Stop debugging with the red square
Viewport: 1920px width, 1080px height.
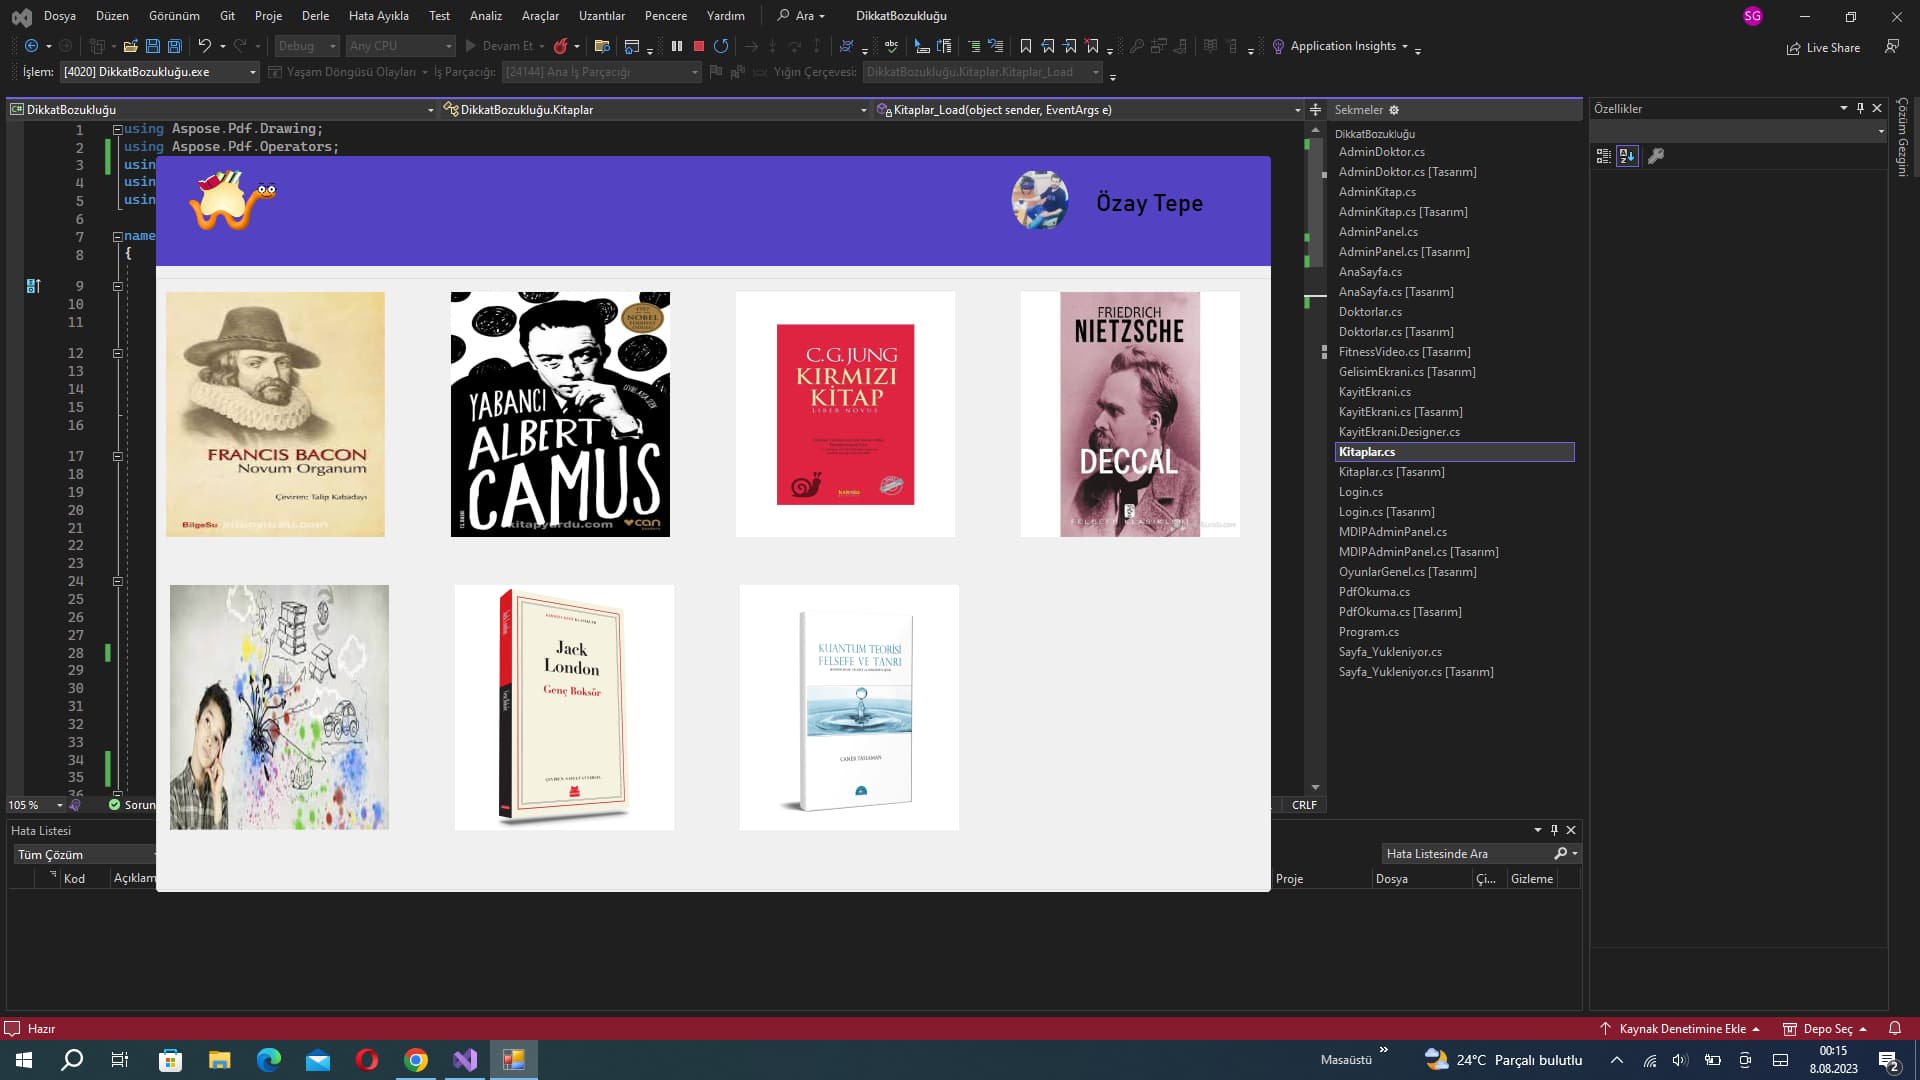[699, 46]
